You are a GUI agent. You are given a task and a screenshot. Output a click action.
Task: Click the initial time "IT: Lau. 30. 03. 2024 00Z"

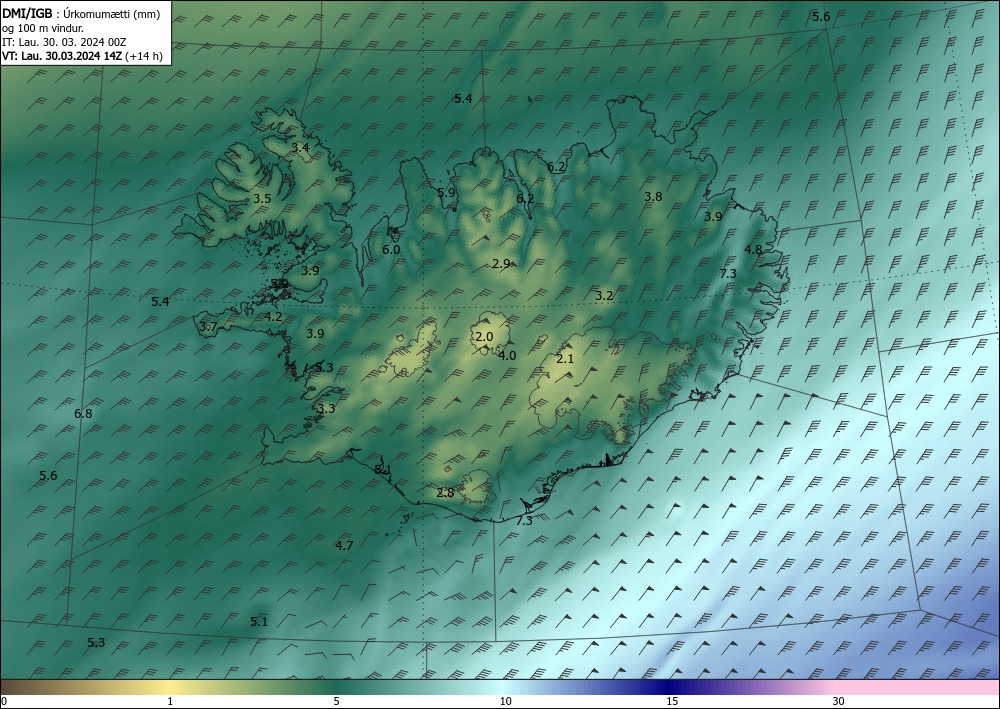(x=64, y=42)
